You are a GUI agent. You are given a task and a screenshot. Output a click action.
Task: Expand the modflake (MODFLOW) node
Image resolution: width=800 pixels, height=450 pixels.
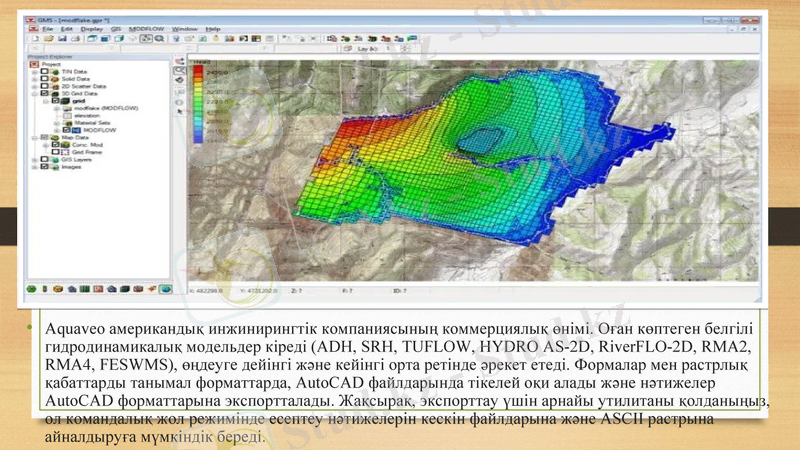pyautogui.click(x=57, y=108)
